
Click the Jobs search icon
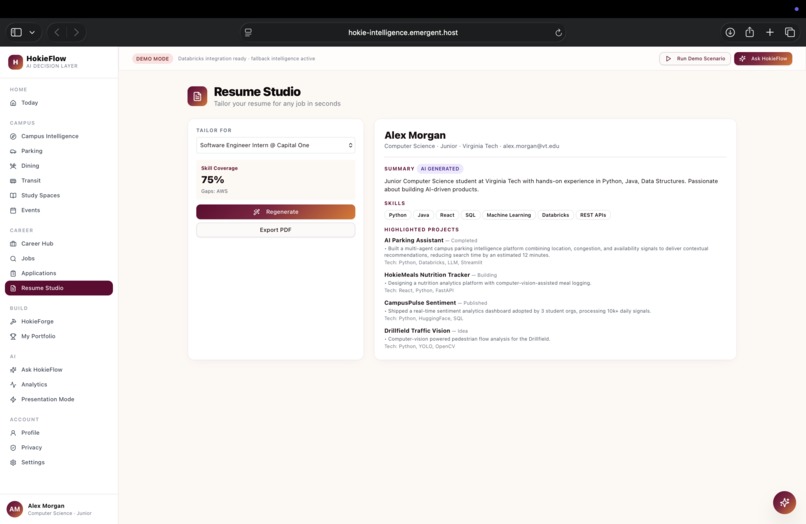coord(13,259)
